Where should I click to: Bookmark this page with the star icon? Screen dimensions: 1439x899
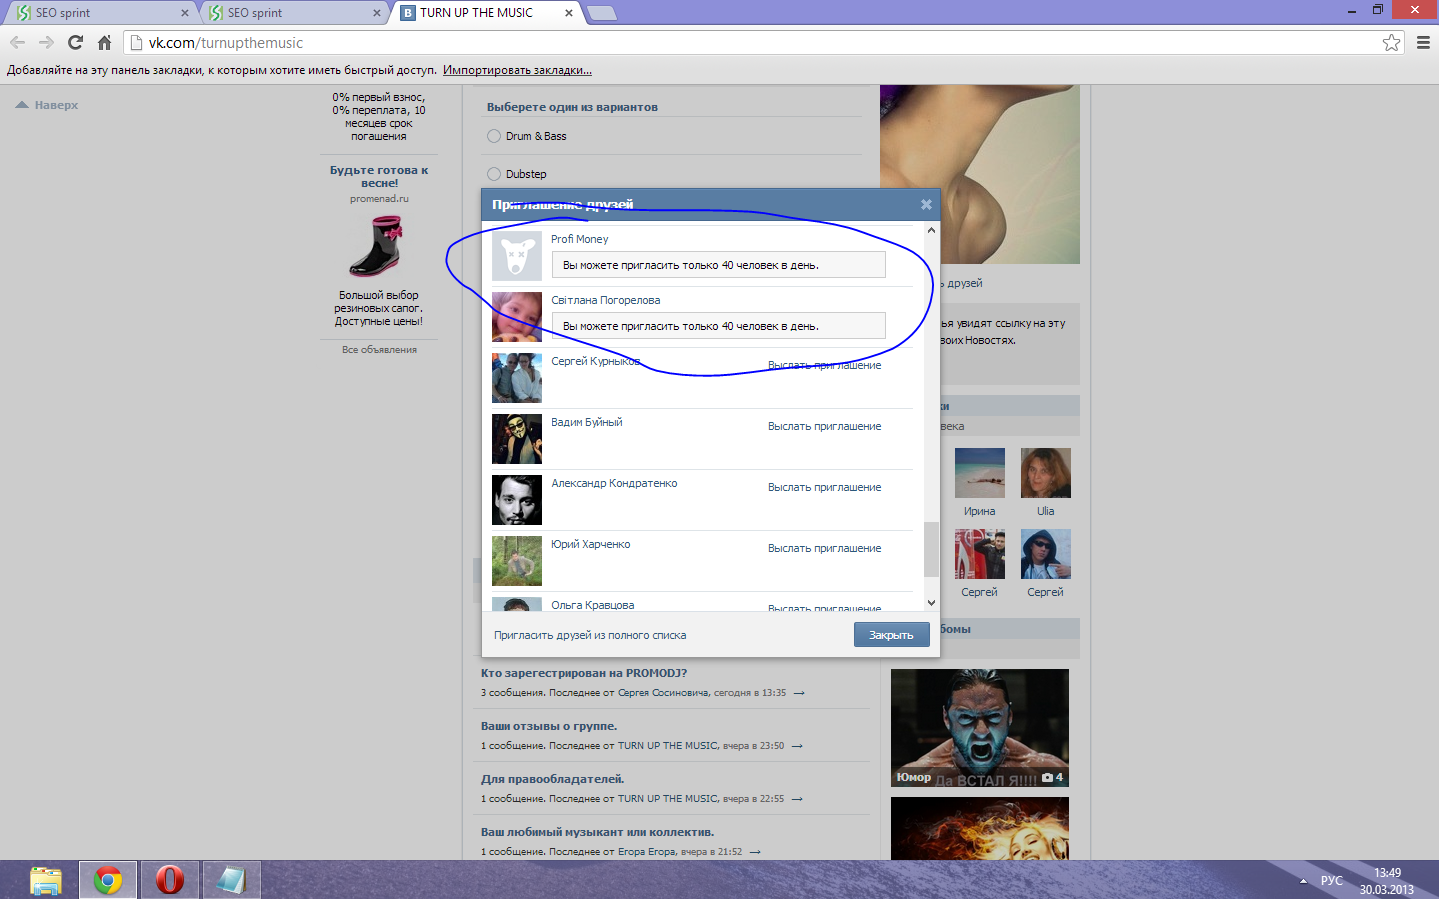tap(1391, 42)
